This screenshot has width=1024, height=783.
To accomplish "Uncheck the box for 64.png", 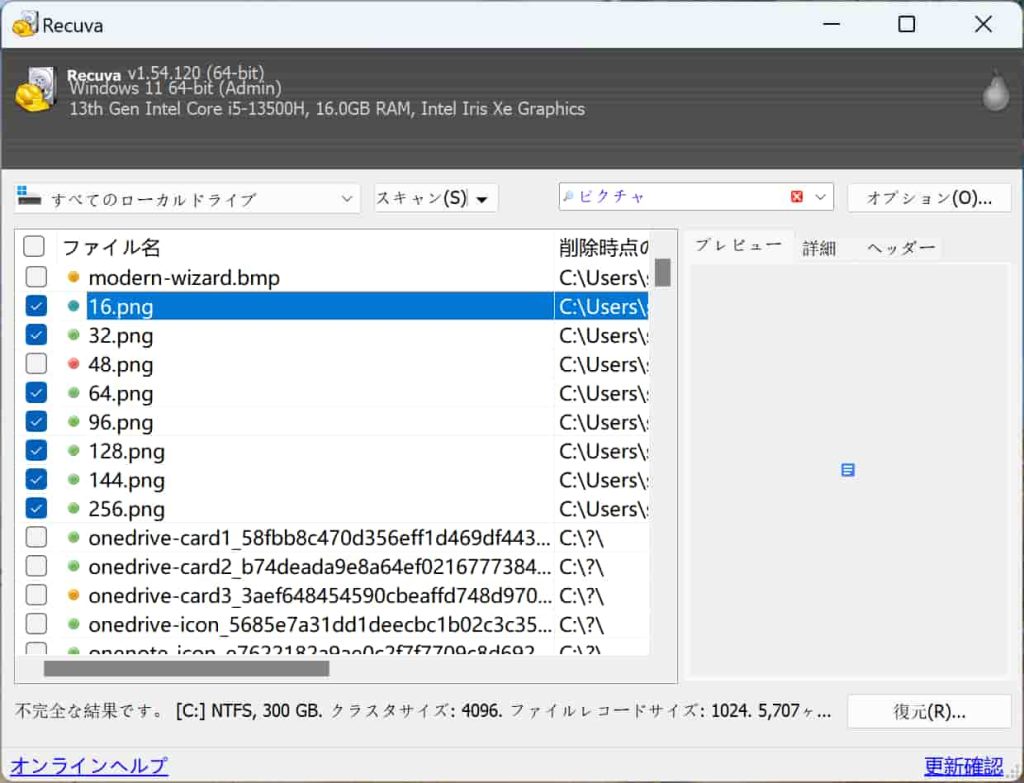I will pos(36,392).
